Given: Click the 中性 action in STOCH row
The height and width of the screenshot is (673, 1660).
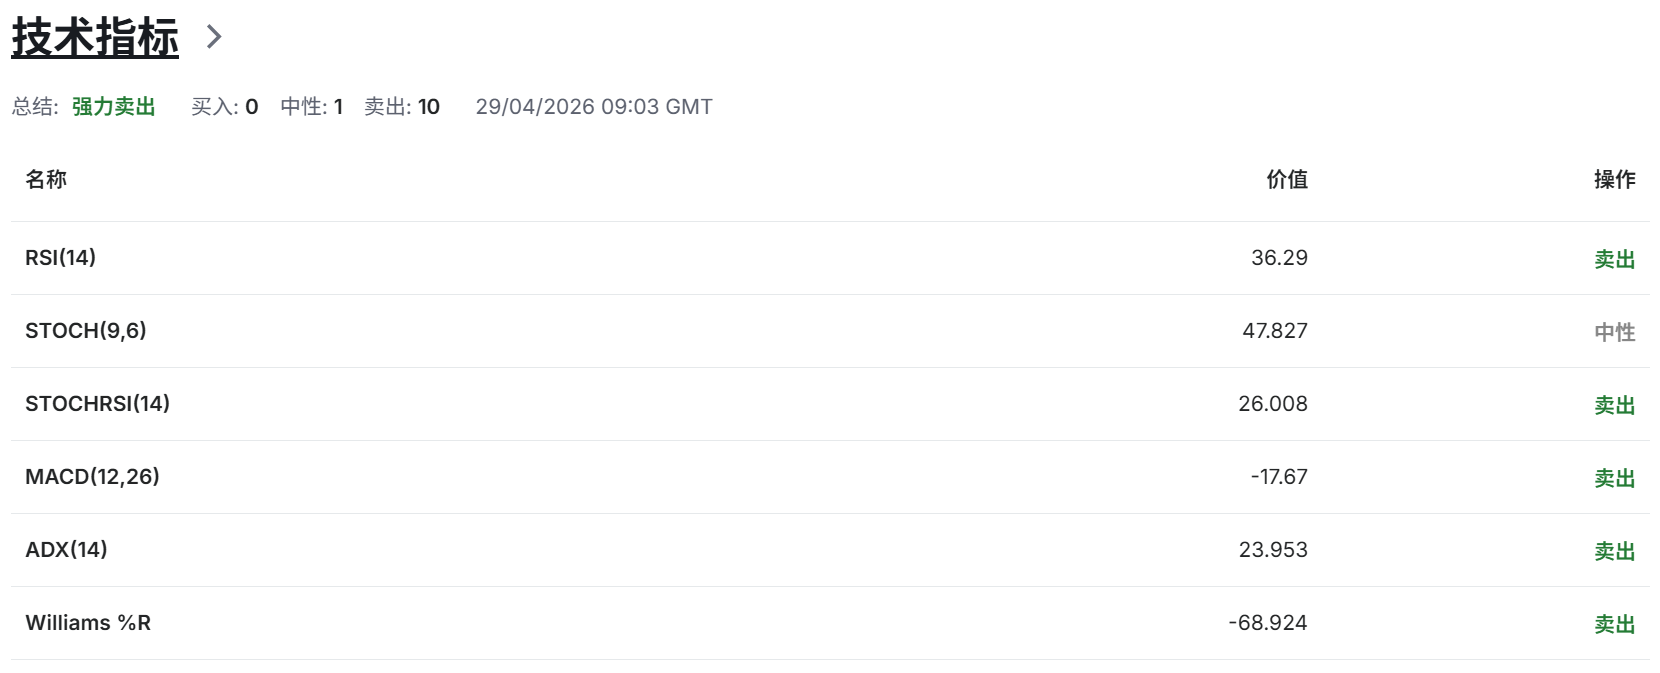Looking at the screenshot, I should 1615,332.
